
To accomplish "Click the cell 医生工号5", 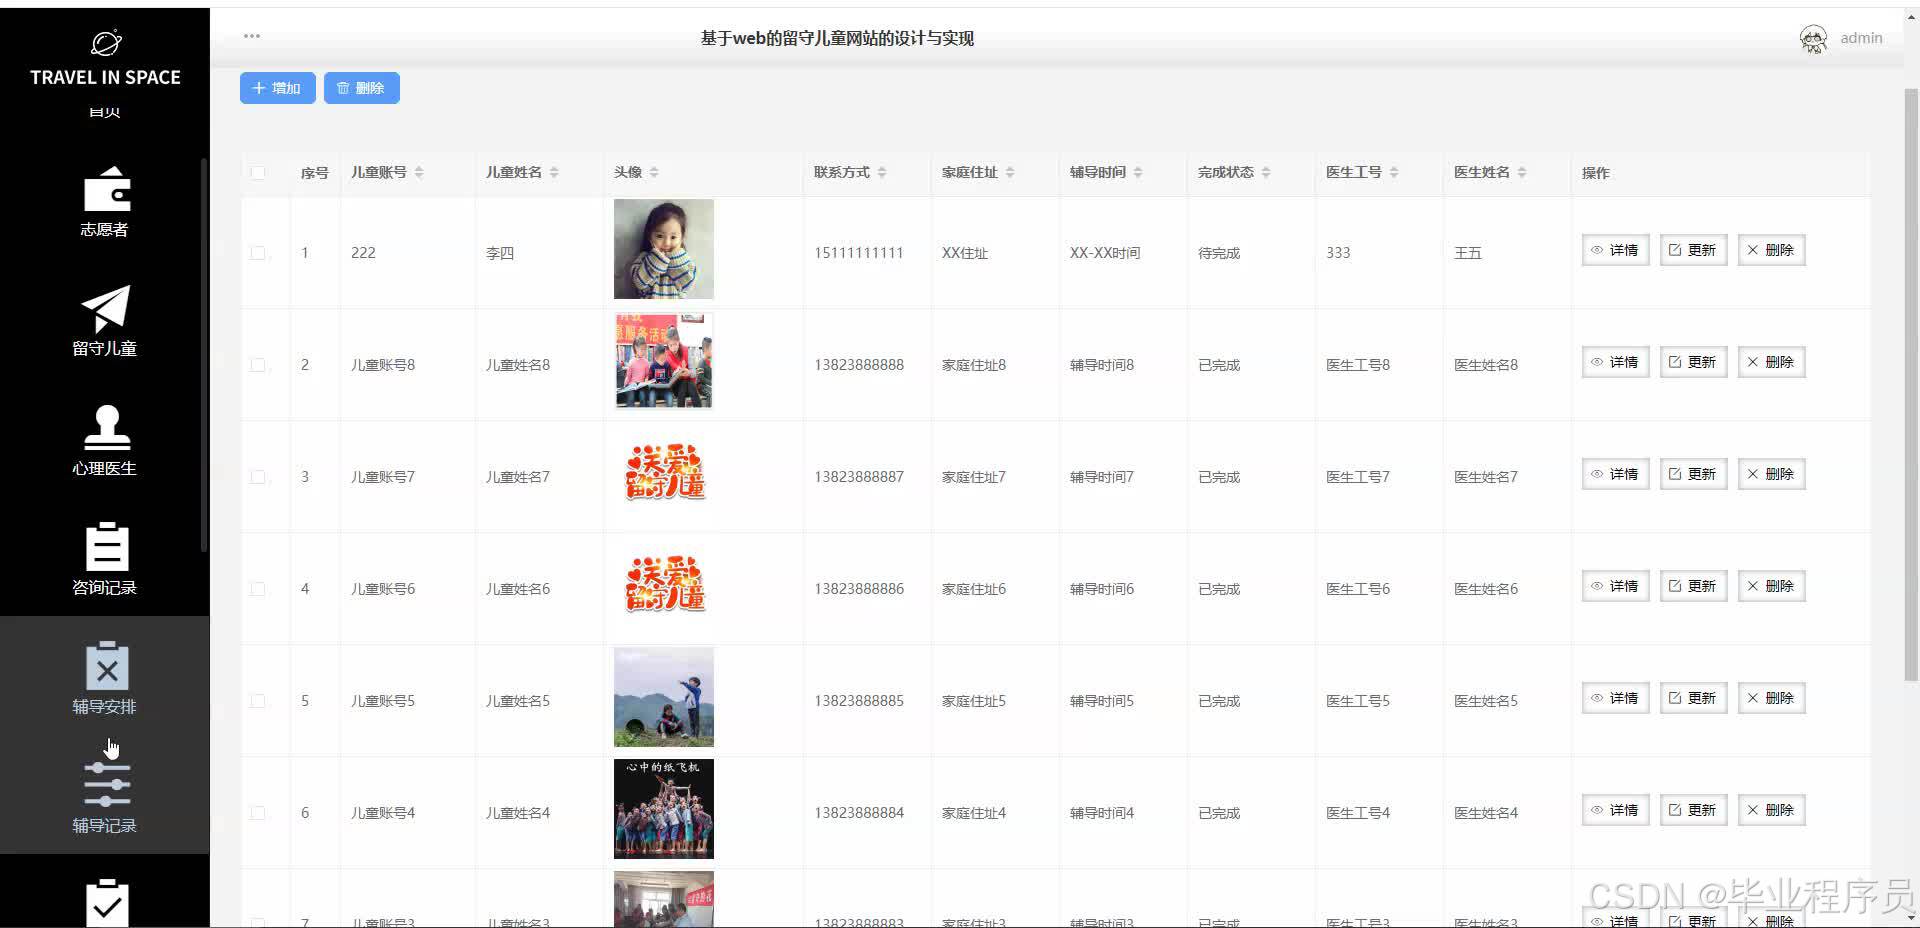I will point(1358,701).
